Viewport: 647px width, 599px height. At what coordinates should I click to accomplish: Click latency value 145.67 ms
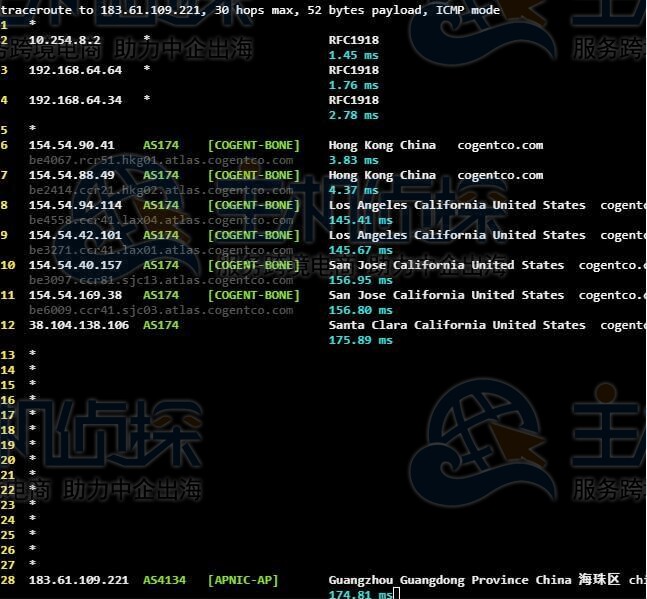[361, 250]
